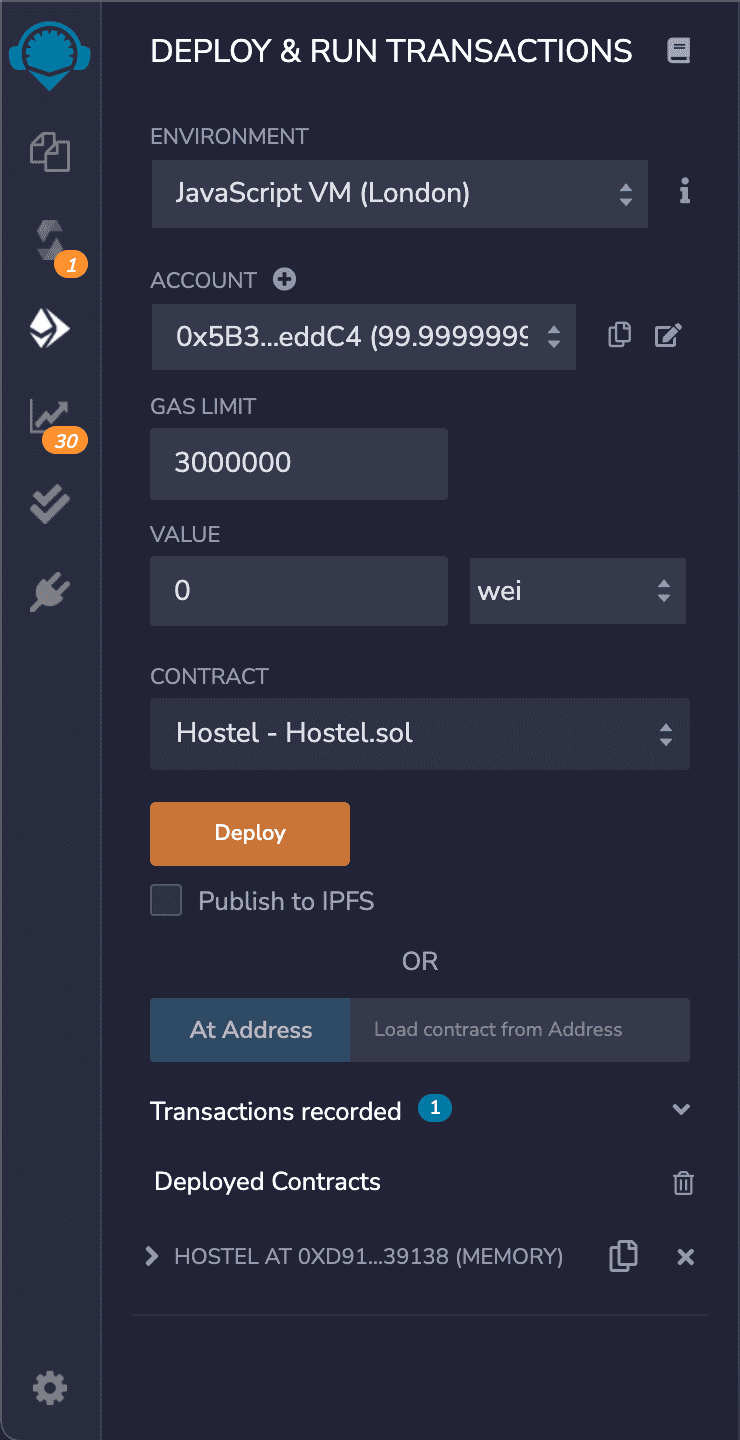740x1440 pixels.
Task: Open the Settings gear icon
Action: (x=50, y=1388)
